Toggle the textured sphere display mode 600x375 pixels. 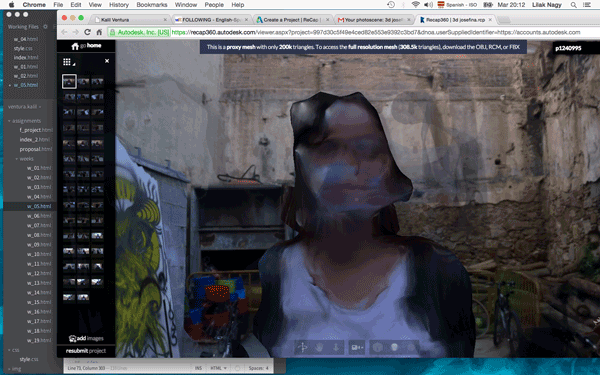(394, 347)
